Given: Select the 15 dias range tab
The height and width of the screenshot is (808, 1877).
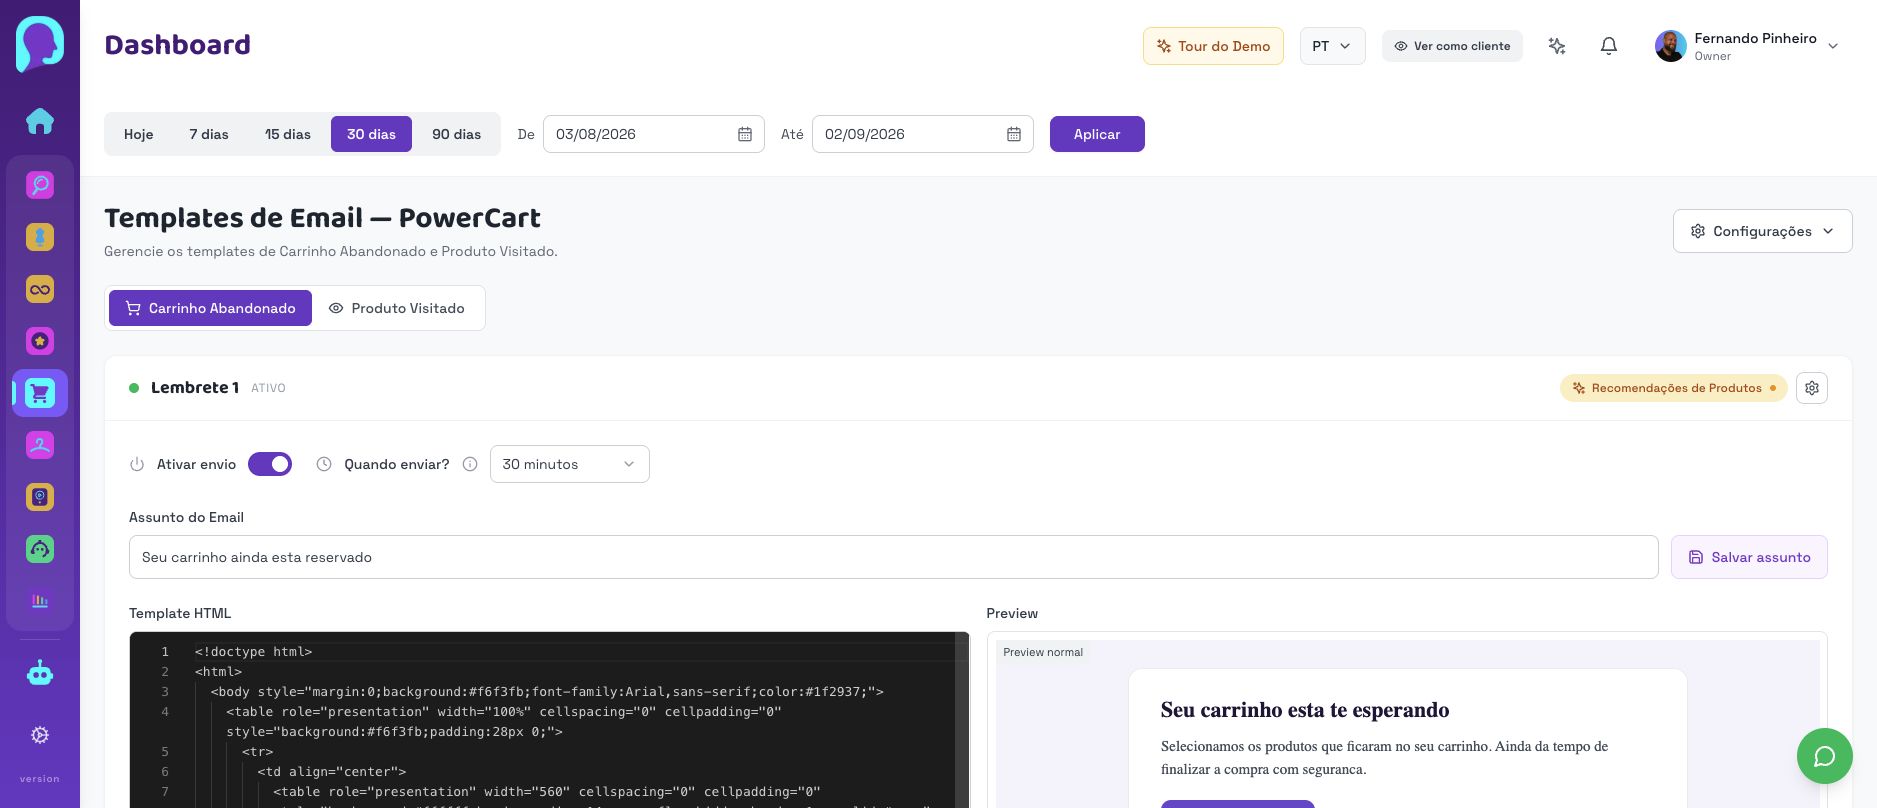Looking at the screenshot, I should [x=288, y=134].
